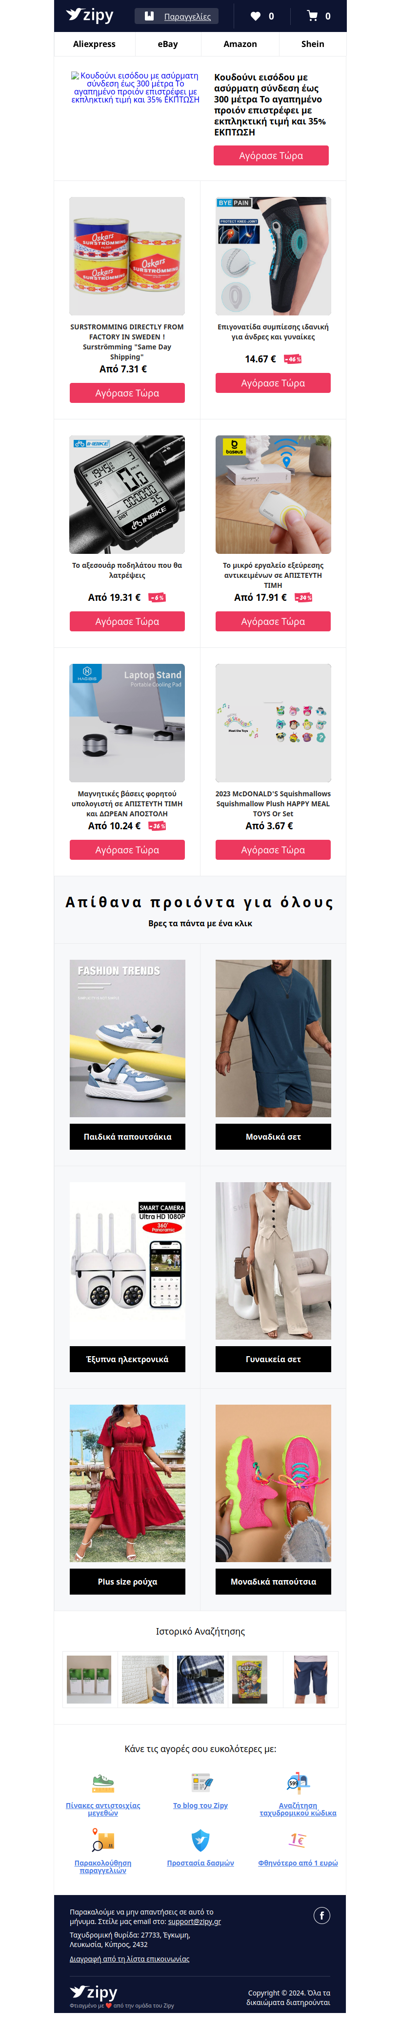Viewport: 400px width, 2024px height.
Task: Click Αγόρασε Τώρα under Surstromming product
Action: (127, 393)
